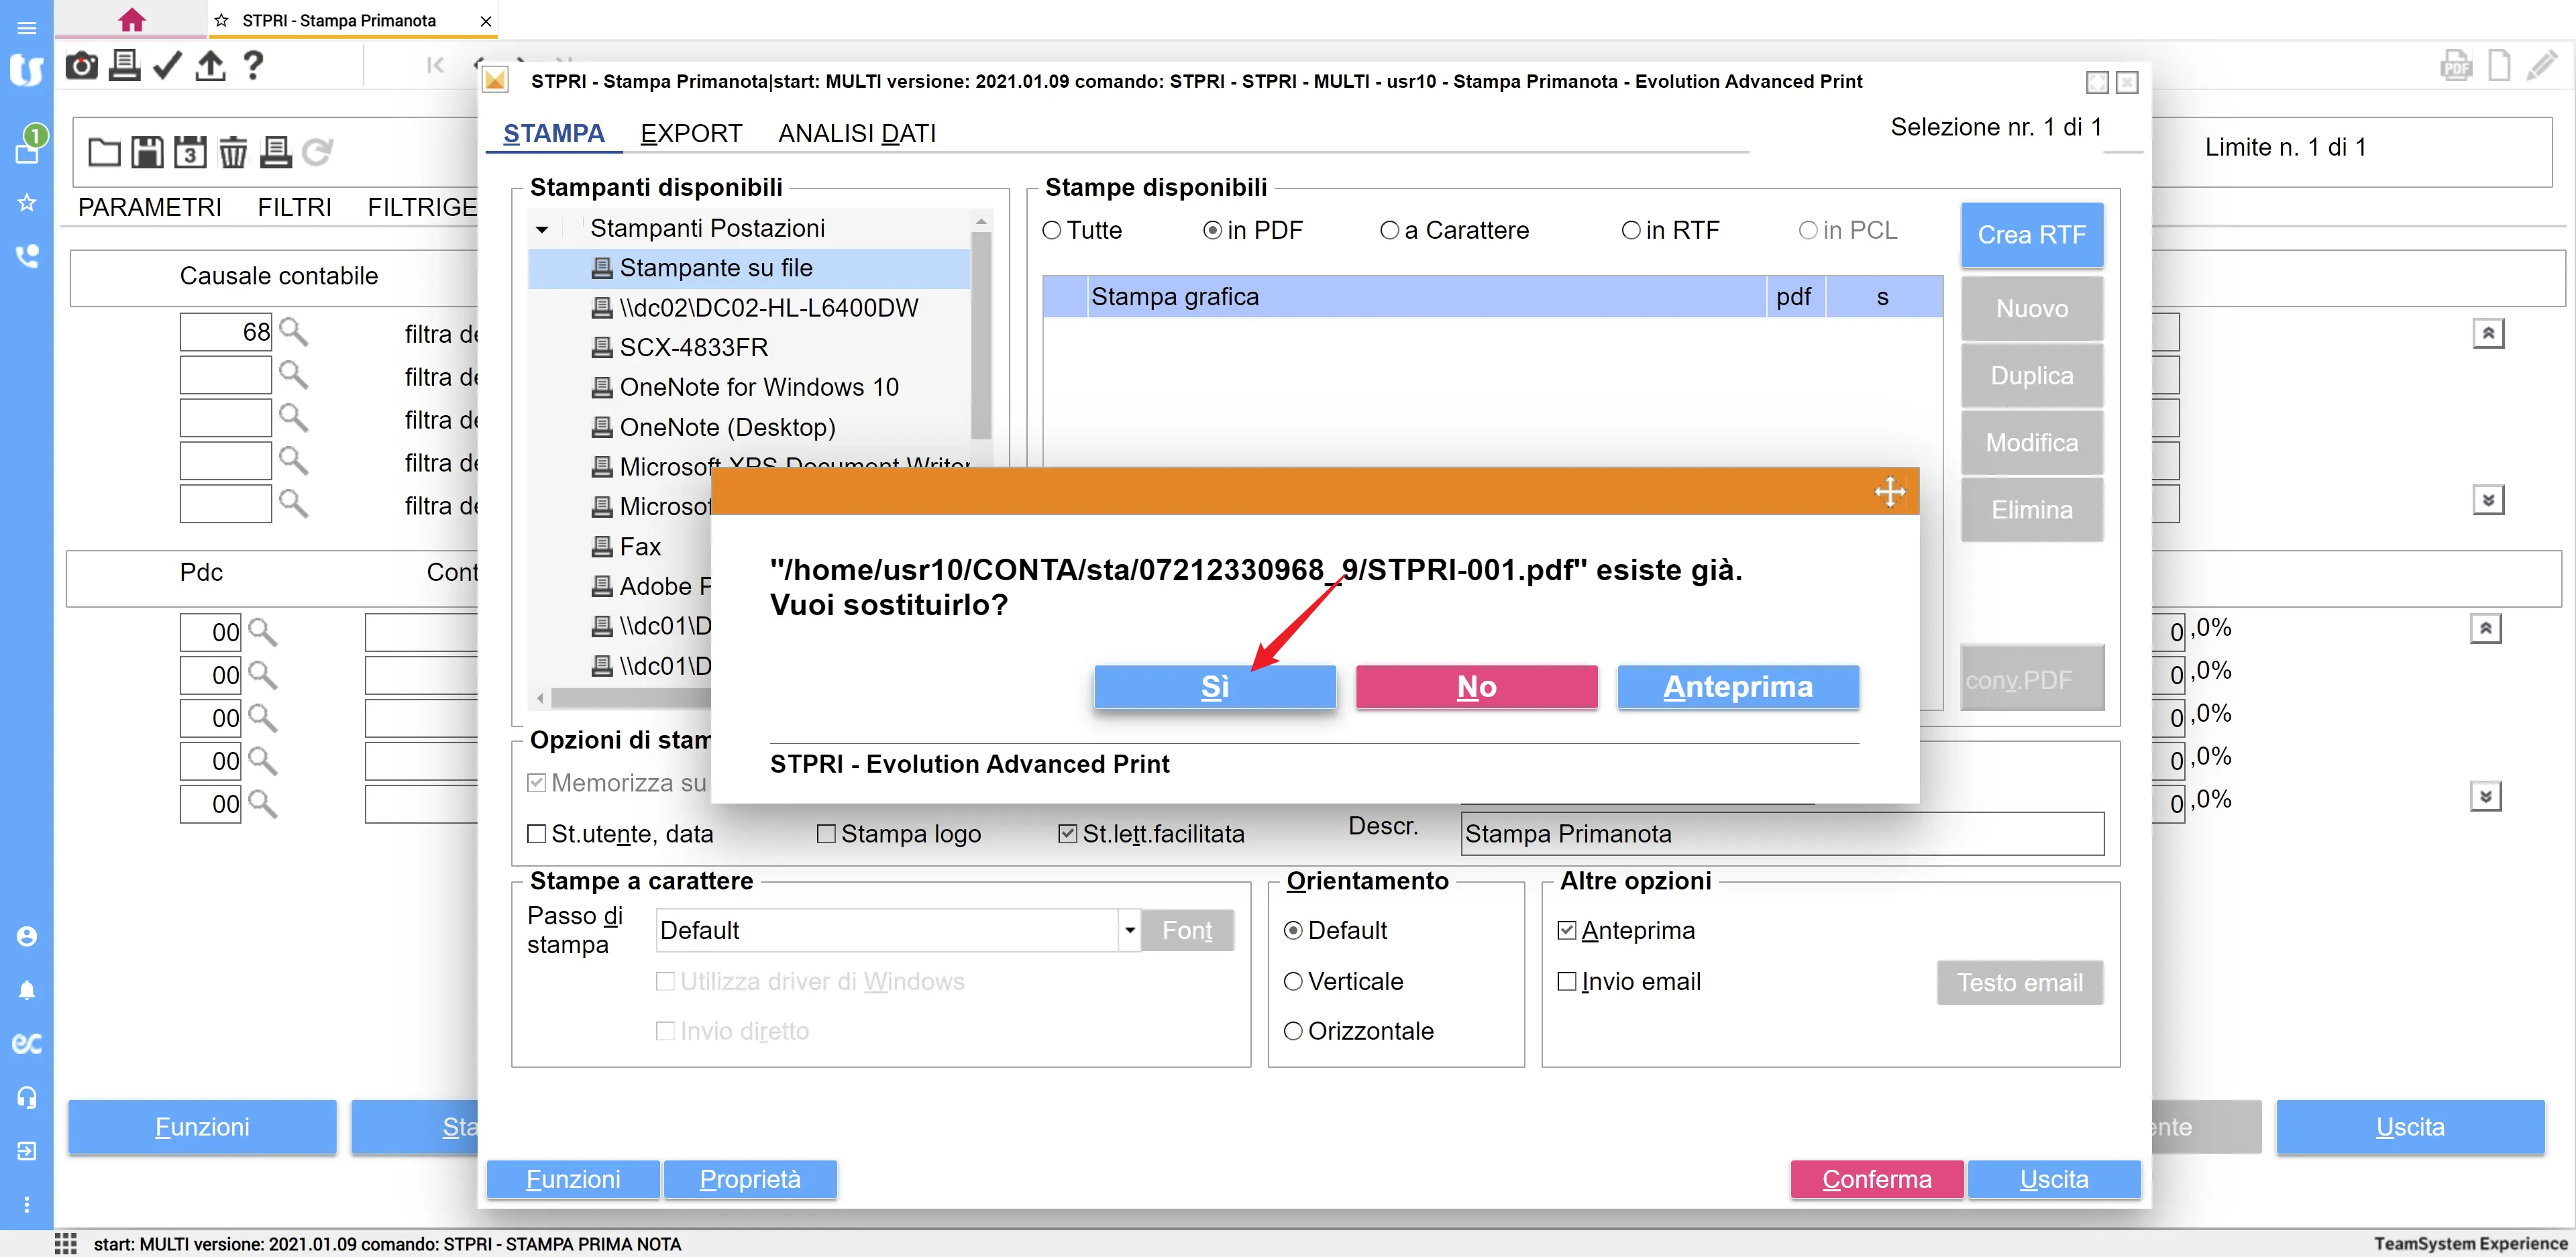This screenshot has width=2576, height=1257.
Task: Open the ANALISI DATI tab
Action: click(x=856, y=133)
